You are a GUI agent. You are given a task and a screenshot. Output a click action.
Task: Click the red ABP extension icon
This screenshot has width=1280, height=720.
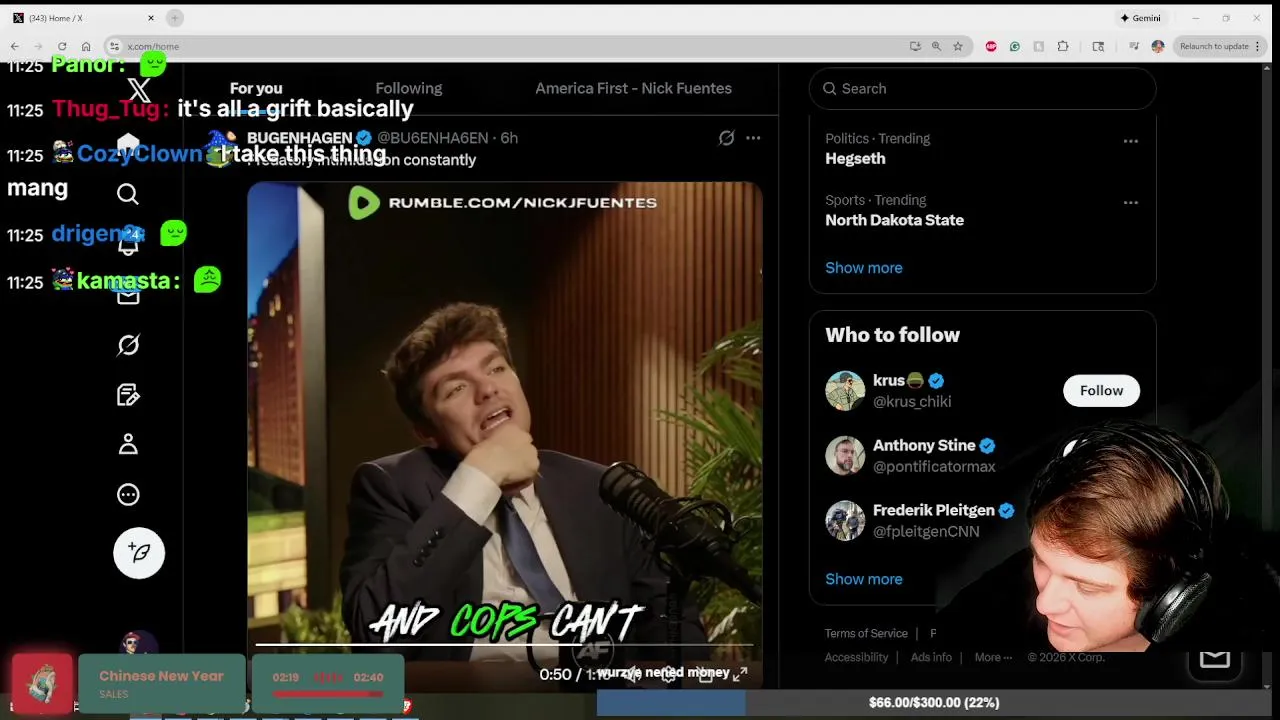[991, 46]
